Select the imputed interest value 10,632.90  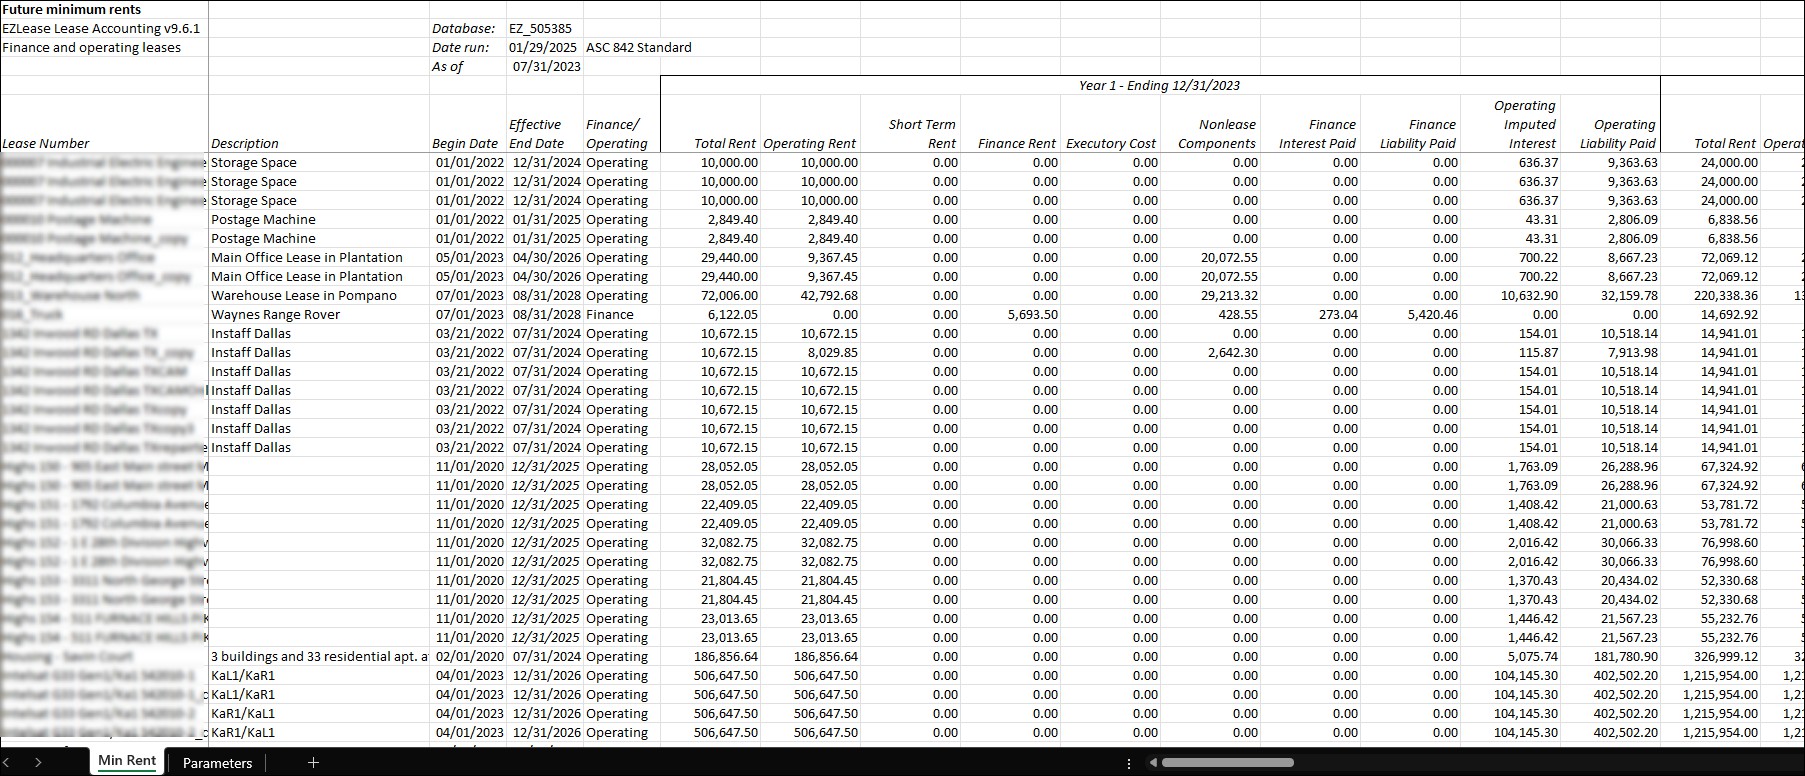point(1529,295)
